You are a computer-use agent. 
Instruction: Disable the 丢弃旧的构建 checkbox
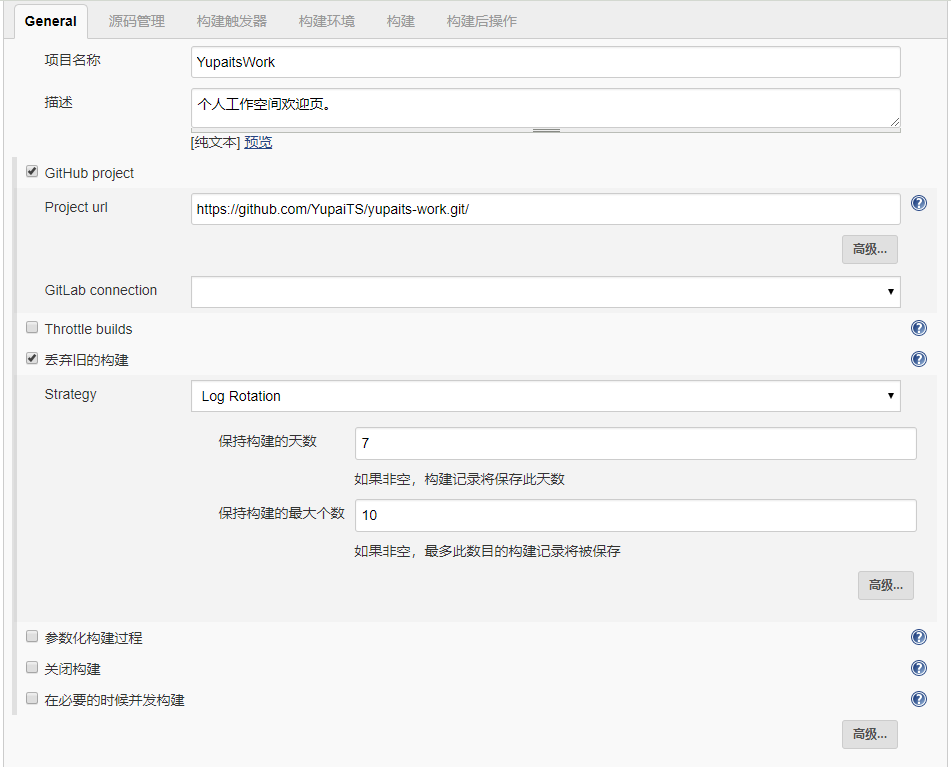pos(32,359)
